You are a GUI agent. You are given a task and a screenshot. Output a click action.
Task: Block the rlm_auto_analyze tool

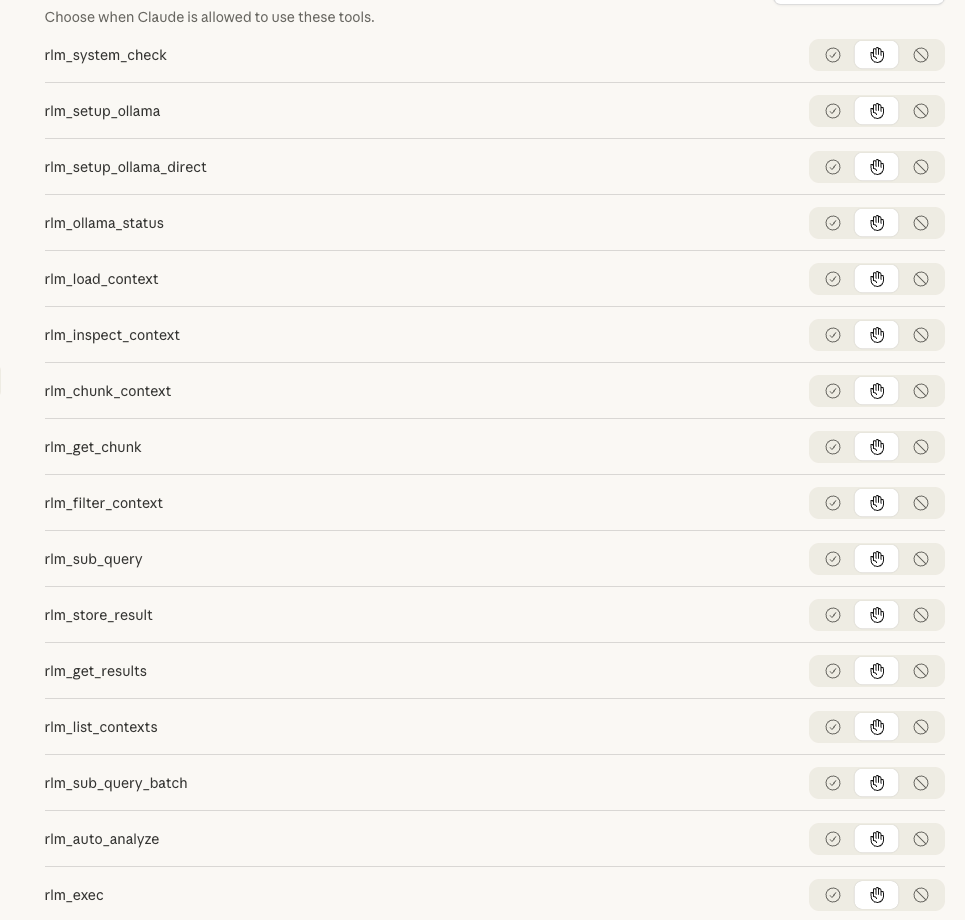click(921, 839)
